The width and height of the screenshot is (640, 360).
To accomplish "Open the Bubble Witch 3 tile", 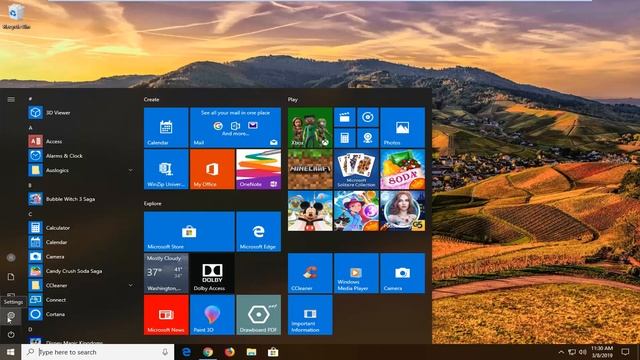I will 356,211.
